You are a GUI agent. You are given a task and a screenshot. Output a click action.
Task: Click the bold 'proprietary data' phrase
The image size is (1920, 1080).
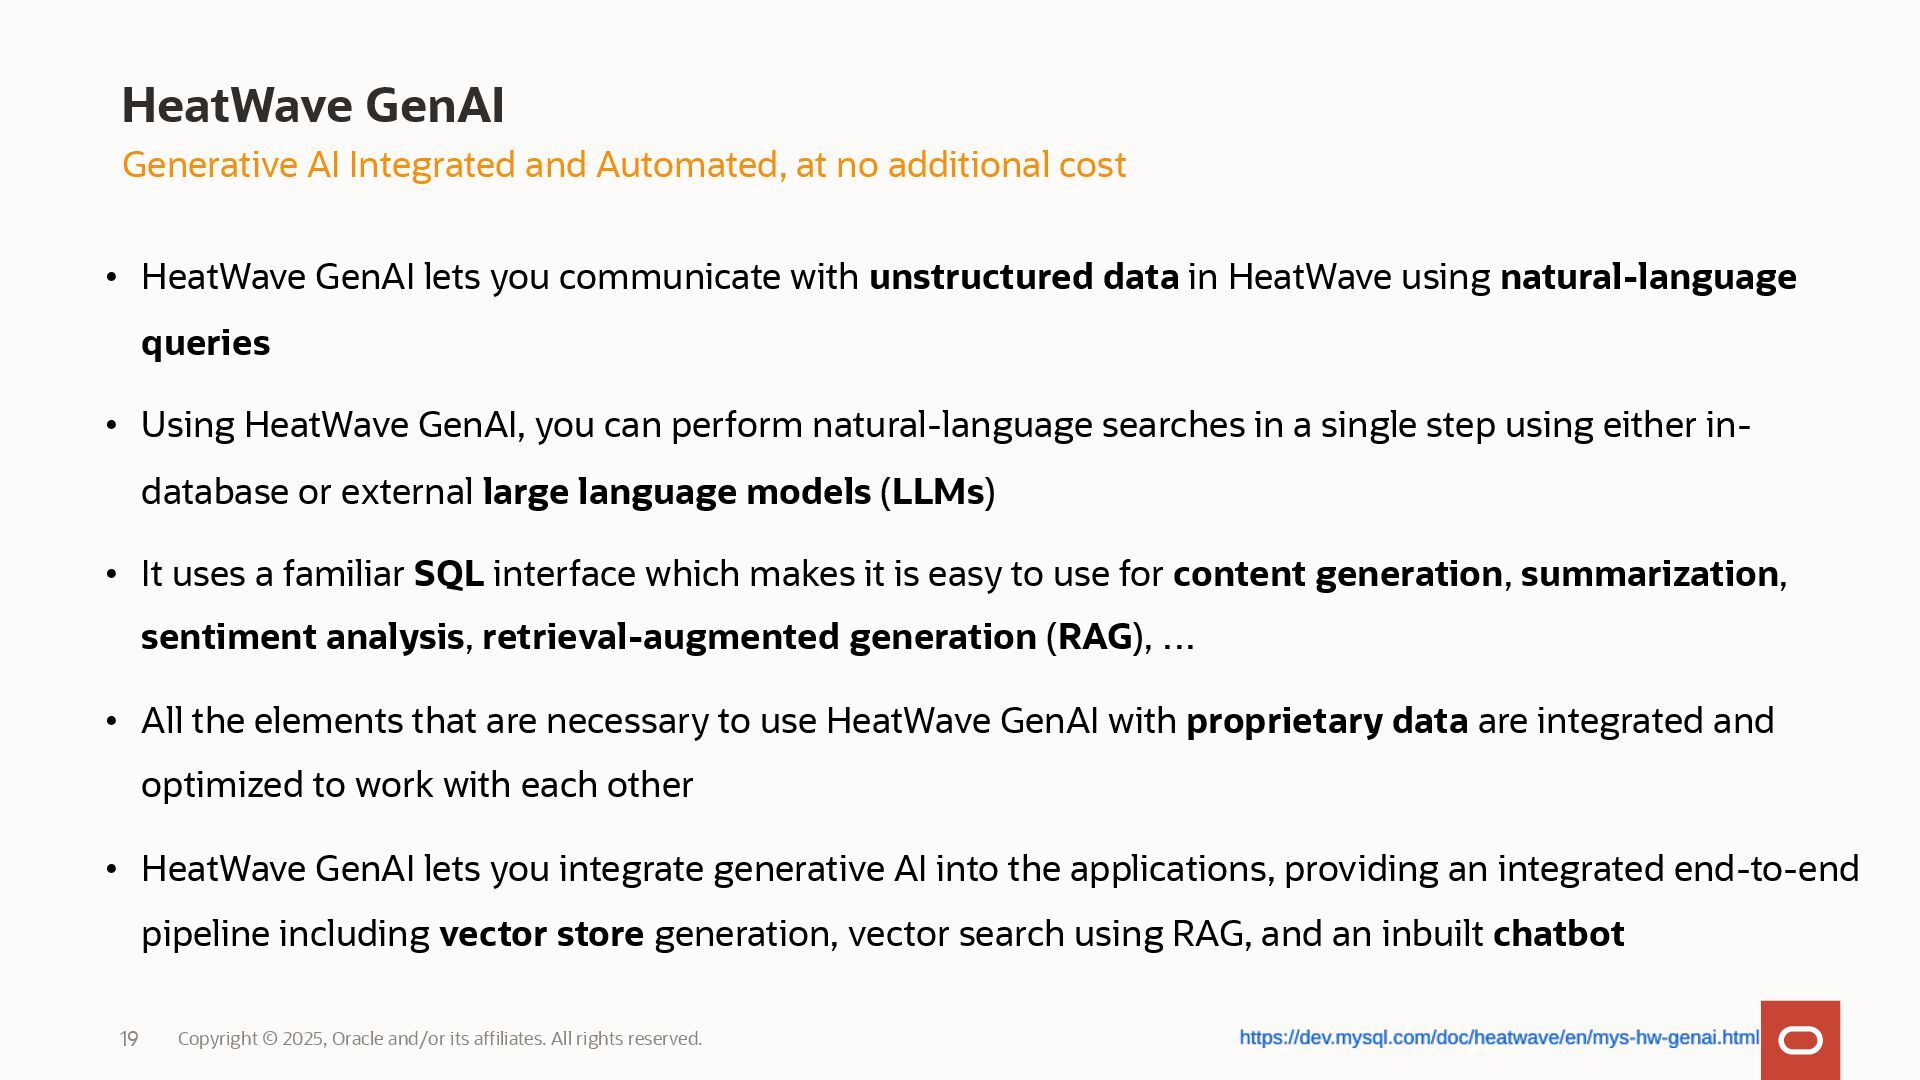[x=1326, y=721]
